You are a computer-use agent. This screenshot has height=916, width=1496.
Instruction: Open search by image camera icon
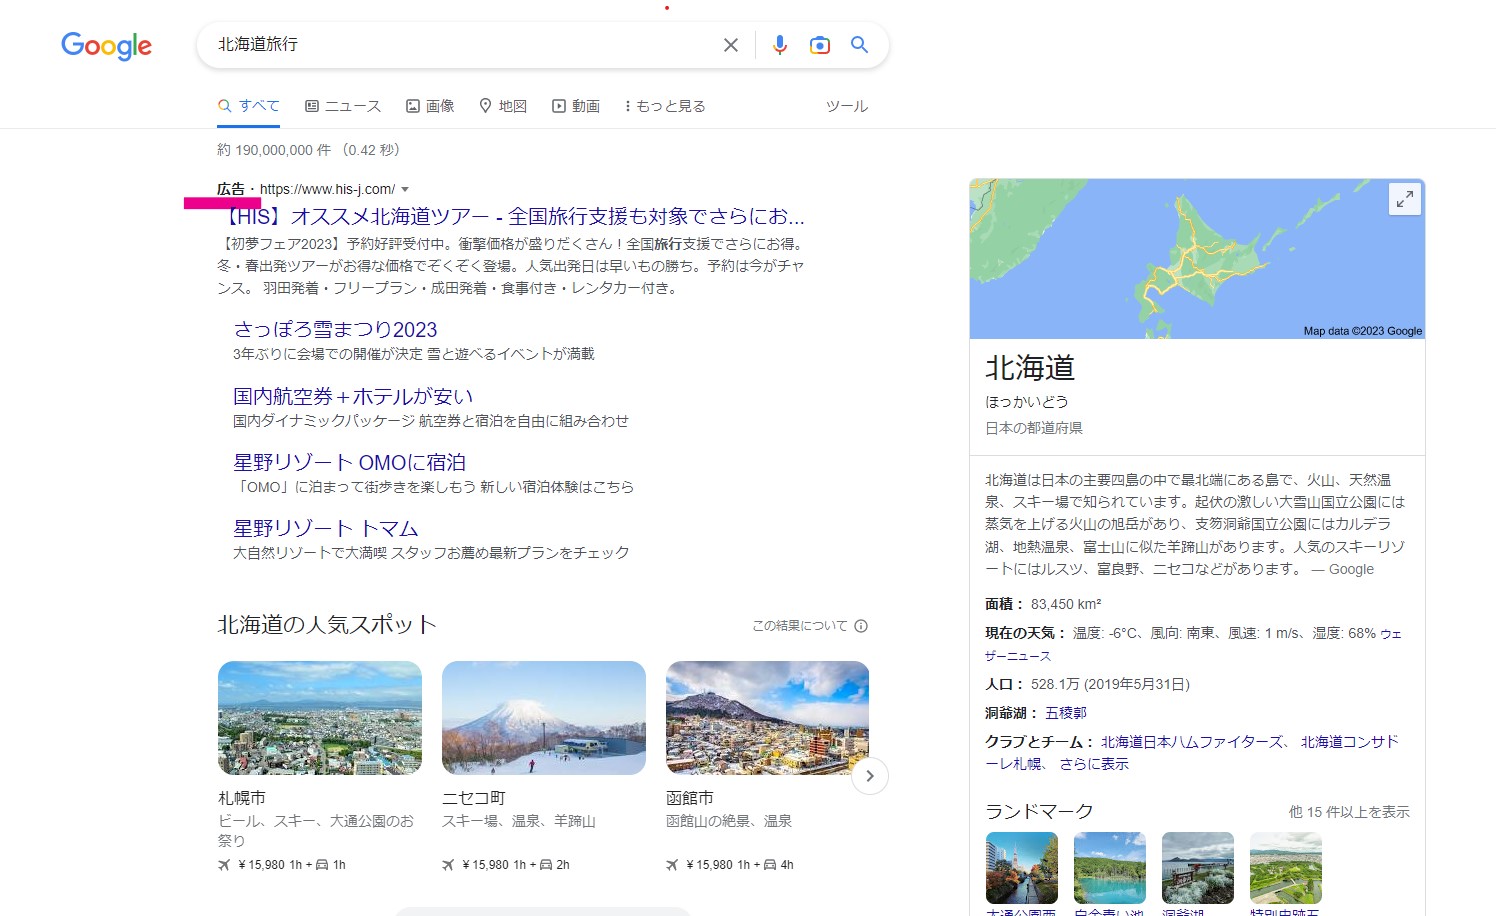(x=820, y=45)
